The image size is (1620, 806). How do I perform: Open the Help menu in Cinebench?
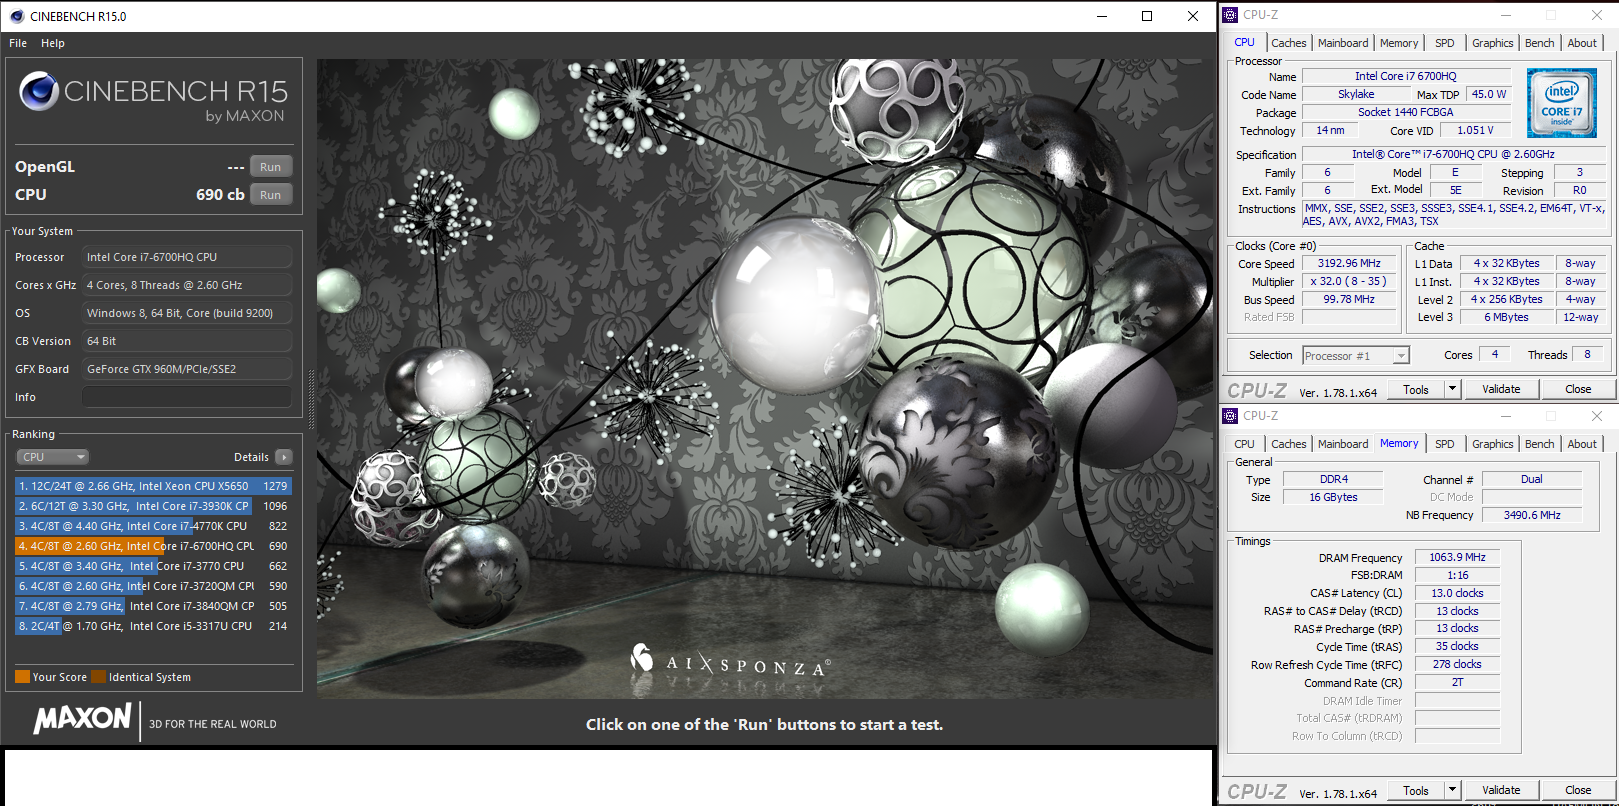point(53,43)
